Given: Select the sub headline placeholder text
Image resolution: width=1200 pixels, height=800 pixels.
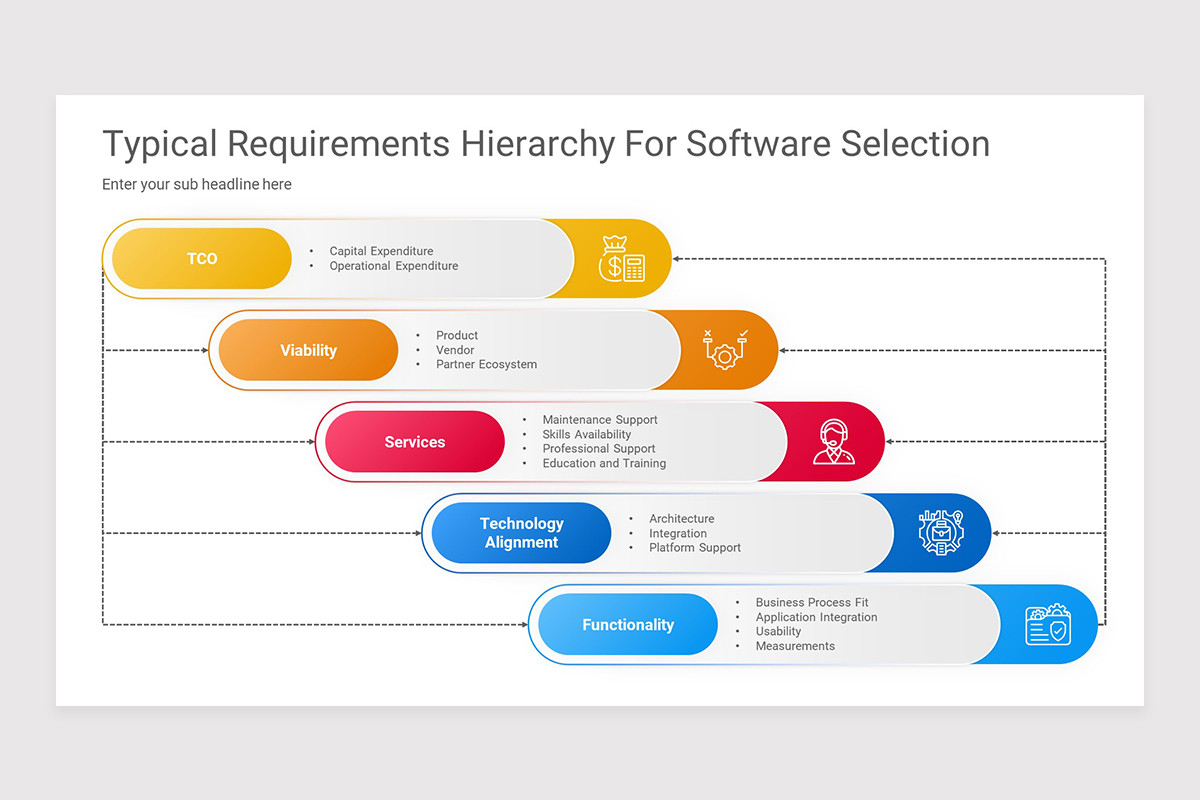Looking at the screenshot, I should 196,184.
